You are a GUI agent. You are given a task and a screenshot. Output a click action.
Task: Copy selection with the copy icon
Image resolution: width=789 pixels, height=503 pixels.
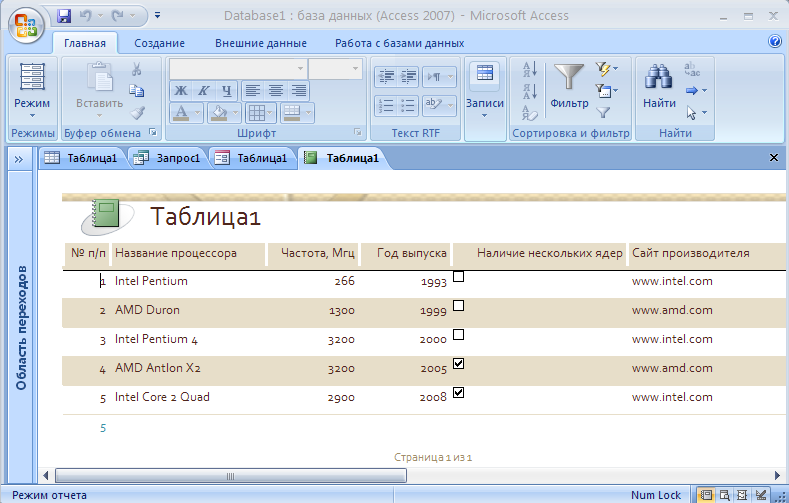136,91
